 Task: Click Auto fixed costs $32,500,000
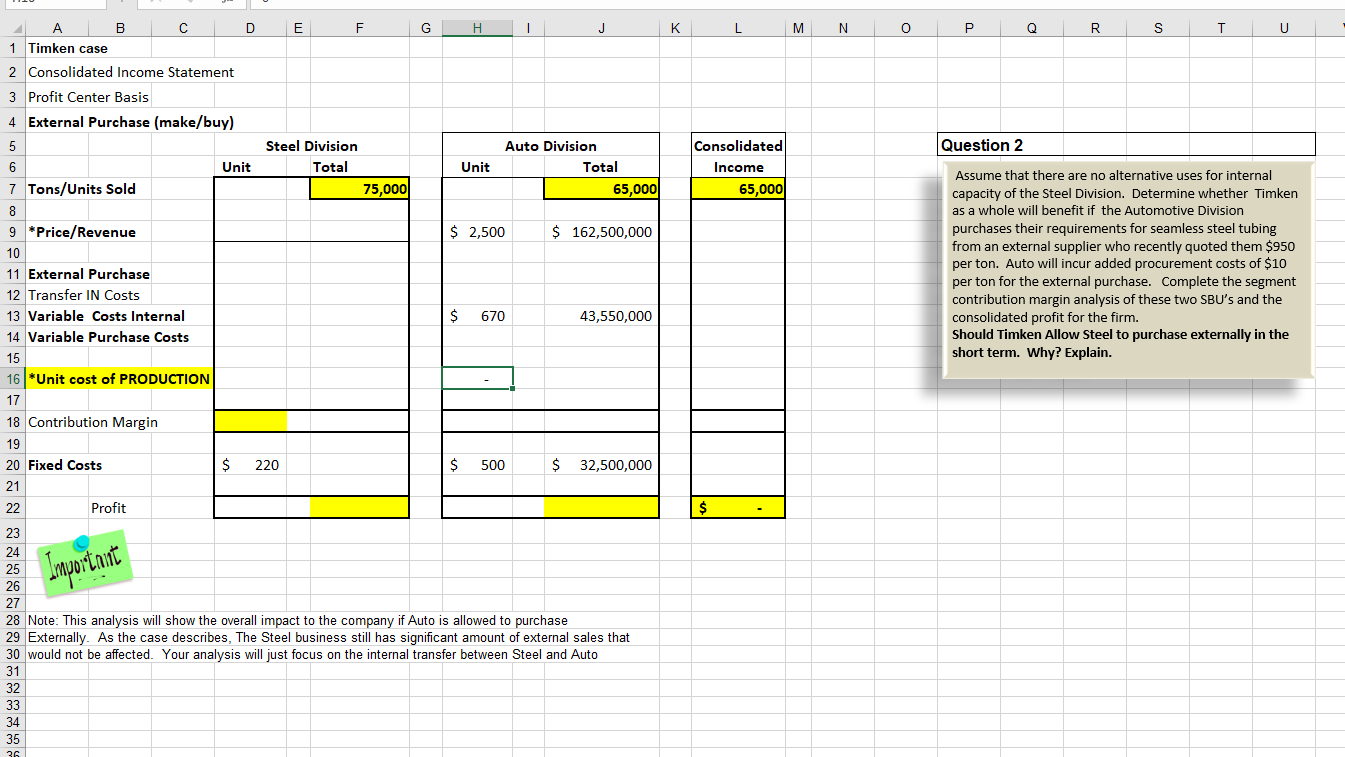(x=600, y=465)
